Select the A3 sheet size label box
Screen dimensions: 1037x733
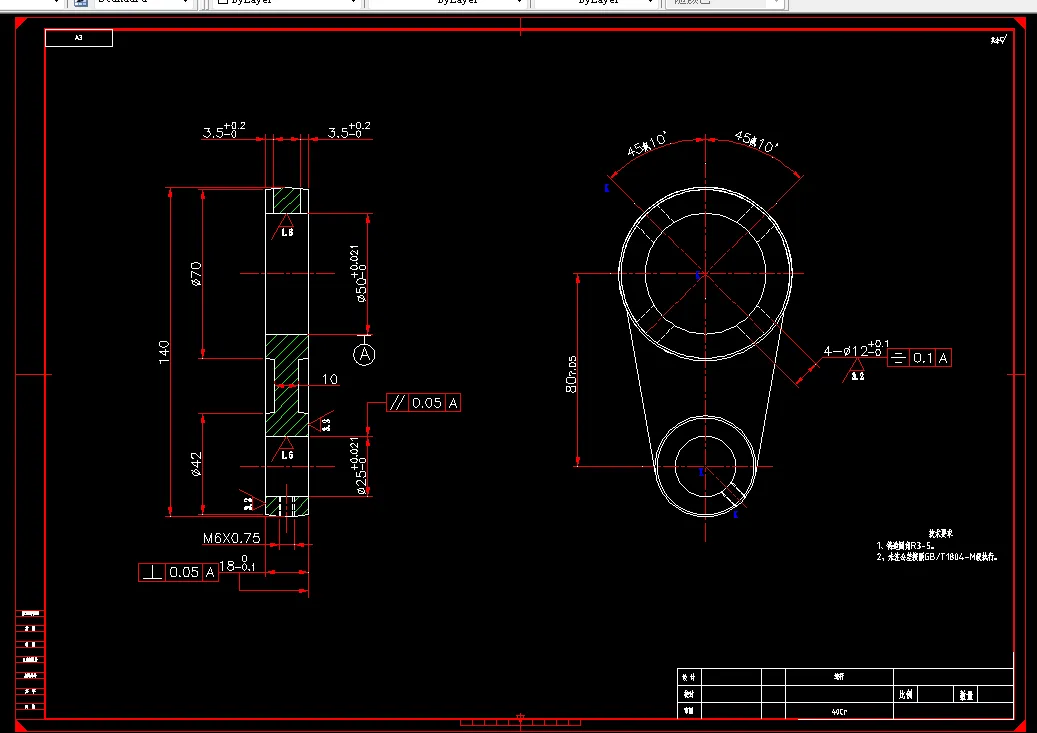pos(79,38)
